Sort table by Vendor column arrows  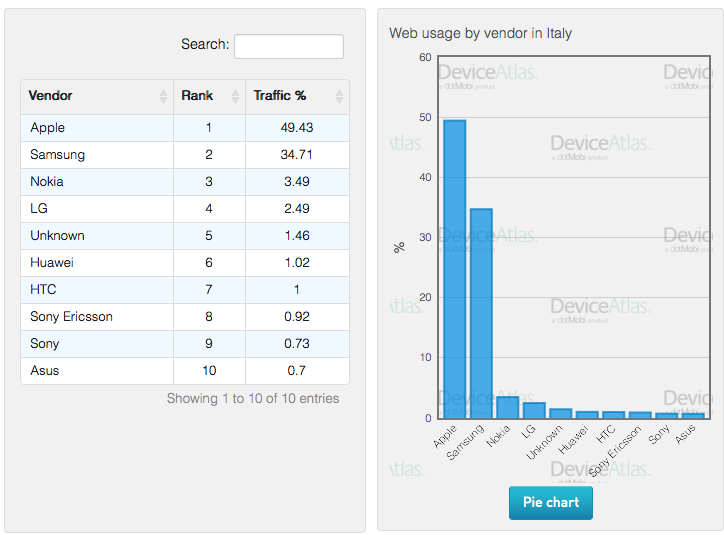coord(163,96)
